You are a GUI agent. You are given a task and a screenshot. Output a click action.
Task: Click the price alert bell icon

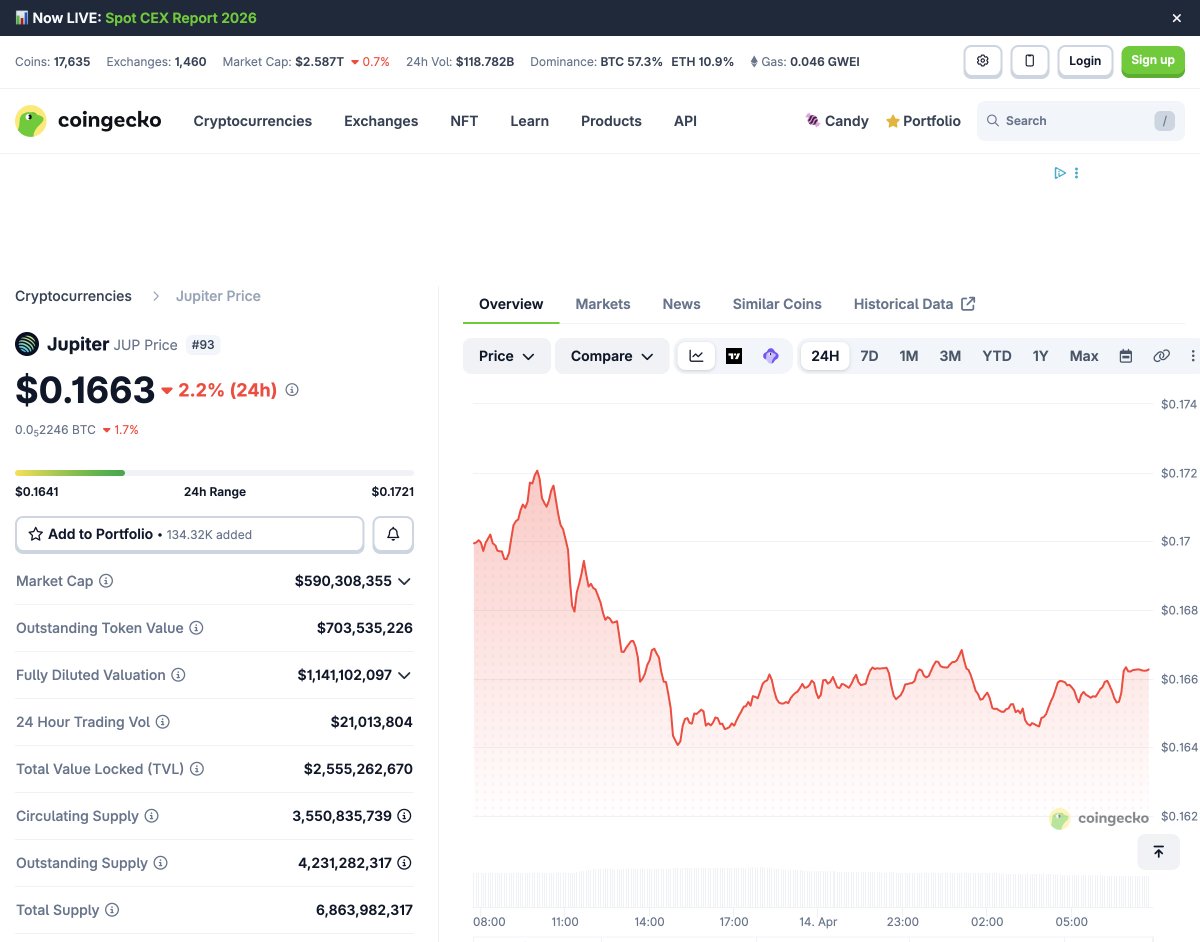(x=393, y=535)
